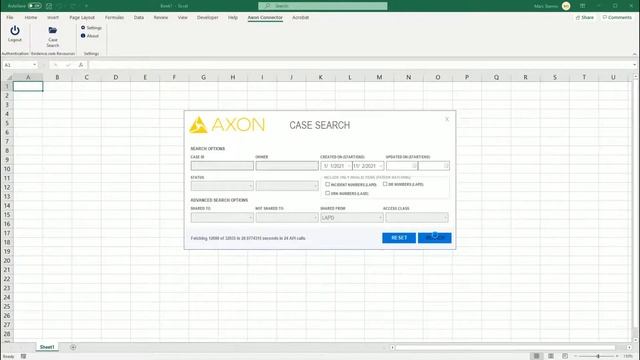Open Axon Connector Settings in the ribbon
The width and height of the screenshot is (640, 360).
(x=91, y=28)
